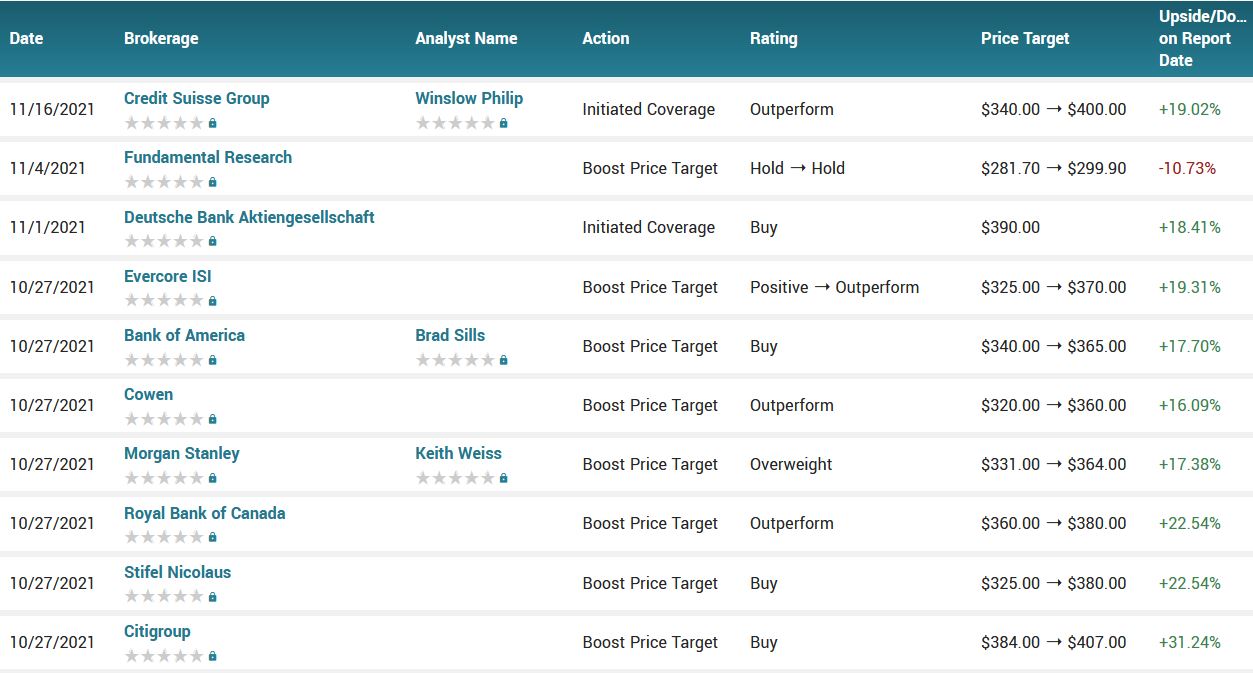The height and width of the screenshot is (673, 1253).
Task: Click lock icon under Citigroup stars
Action: click(x=212, y=656)
